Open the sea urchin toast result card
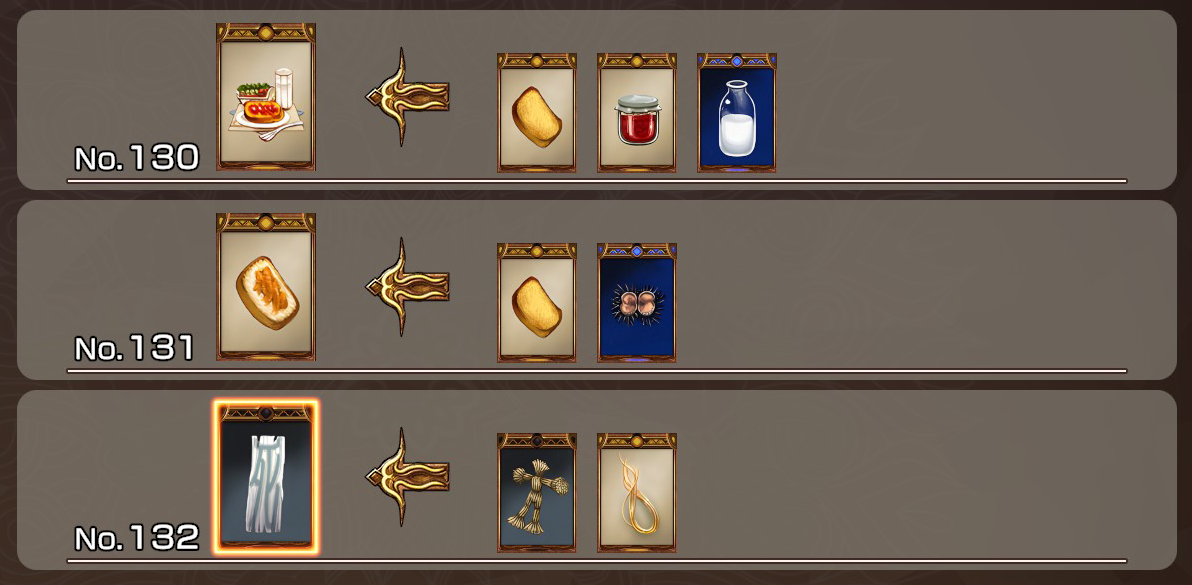Image resolution: width=1192 pixels, height=585 pixels. click(x=266, y=286)
